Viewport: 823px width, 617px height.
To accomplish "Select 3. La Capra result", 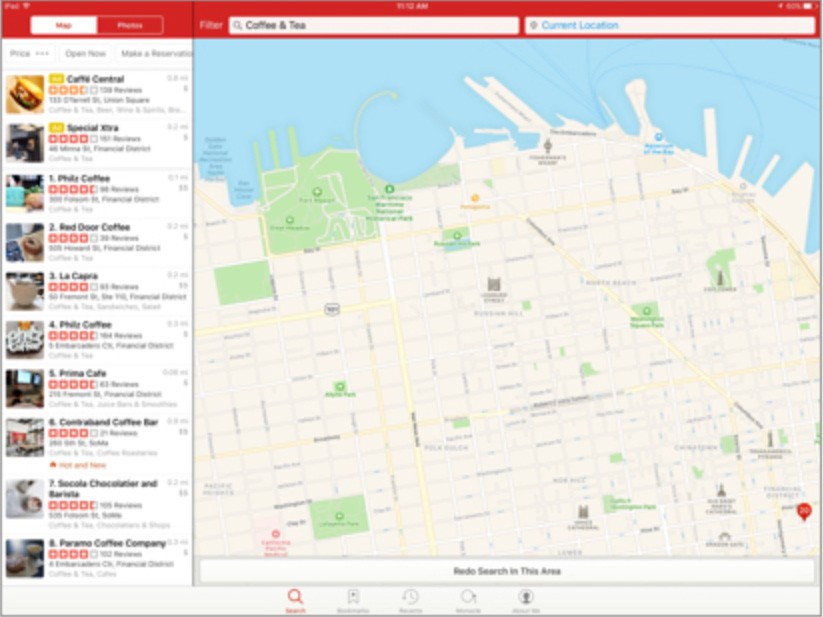I will [97, 291].
